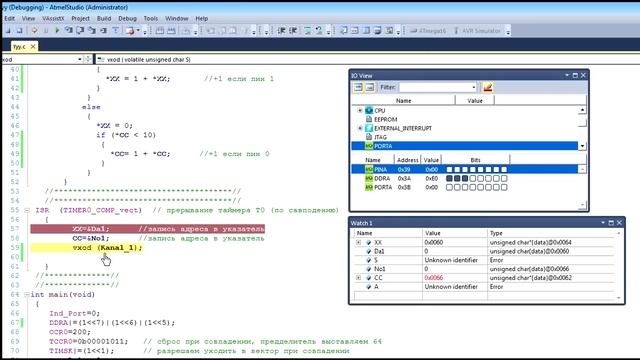This screenshot has height=360, width=640.
Task: Click the watch icon next to No1
Action: click(369, 269)
